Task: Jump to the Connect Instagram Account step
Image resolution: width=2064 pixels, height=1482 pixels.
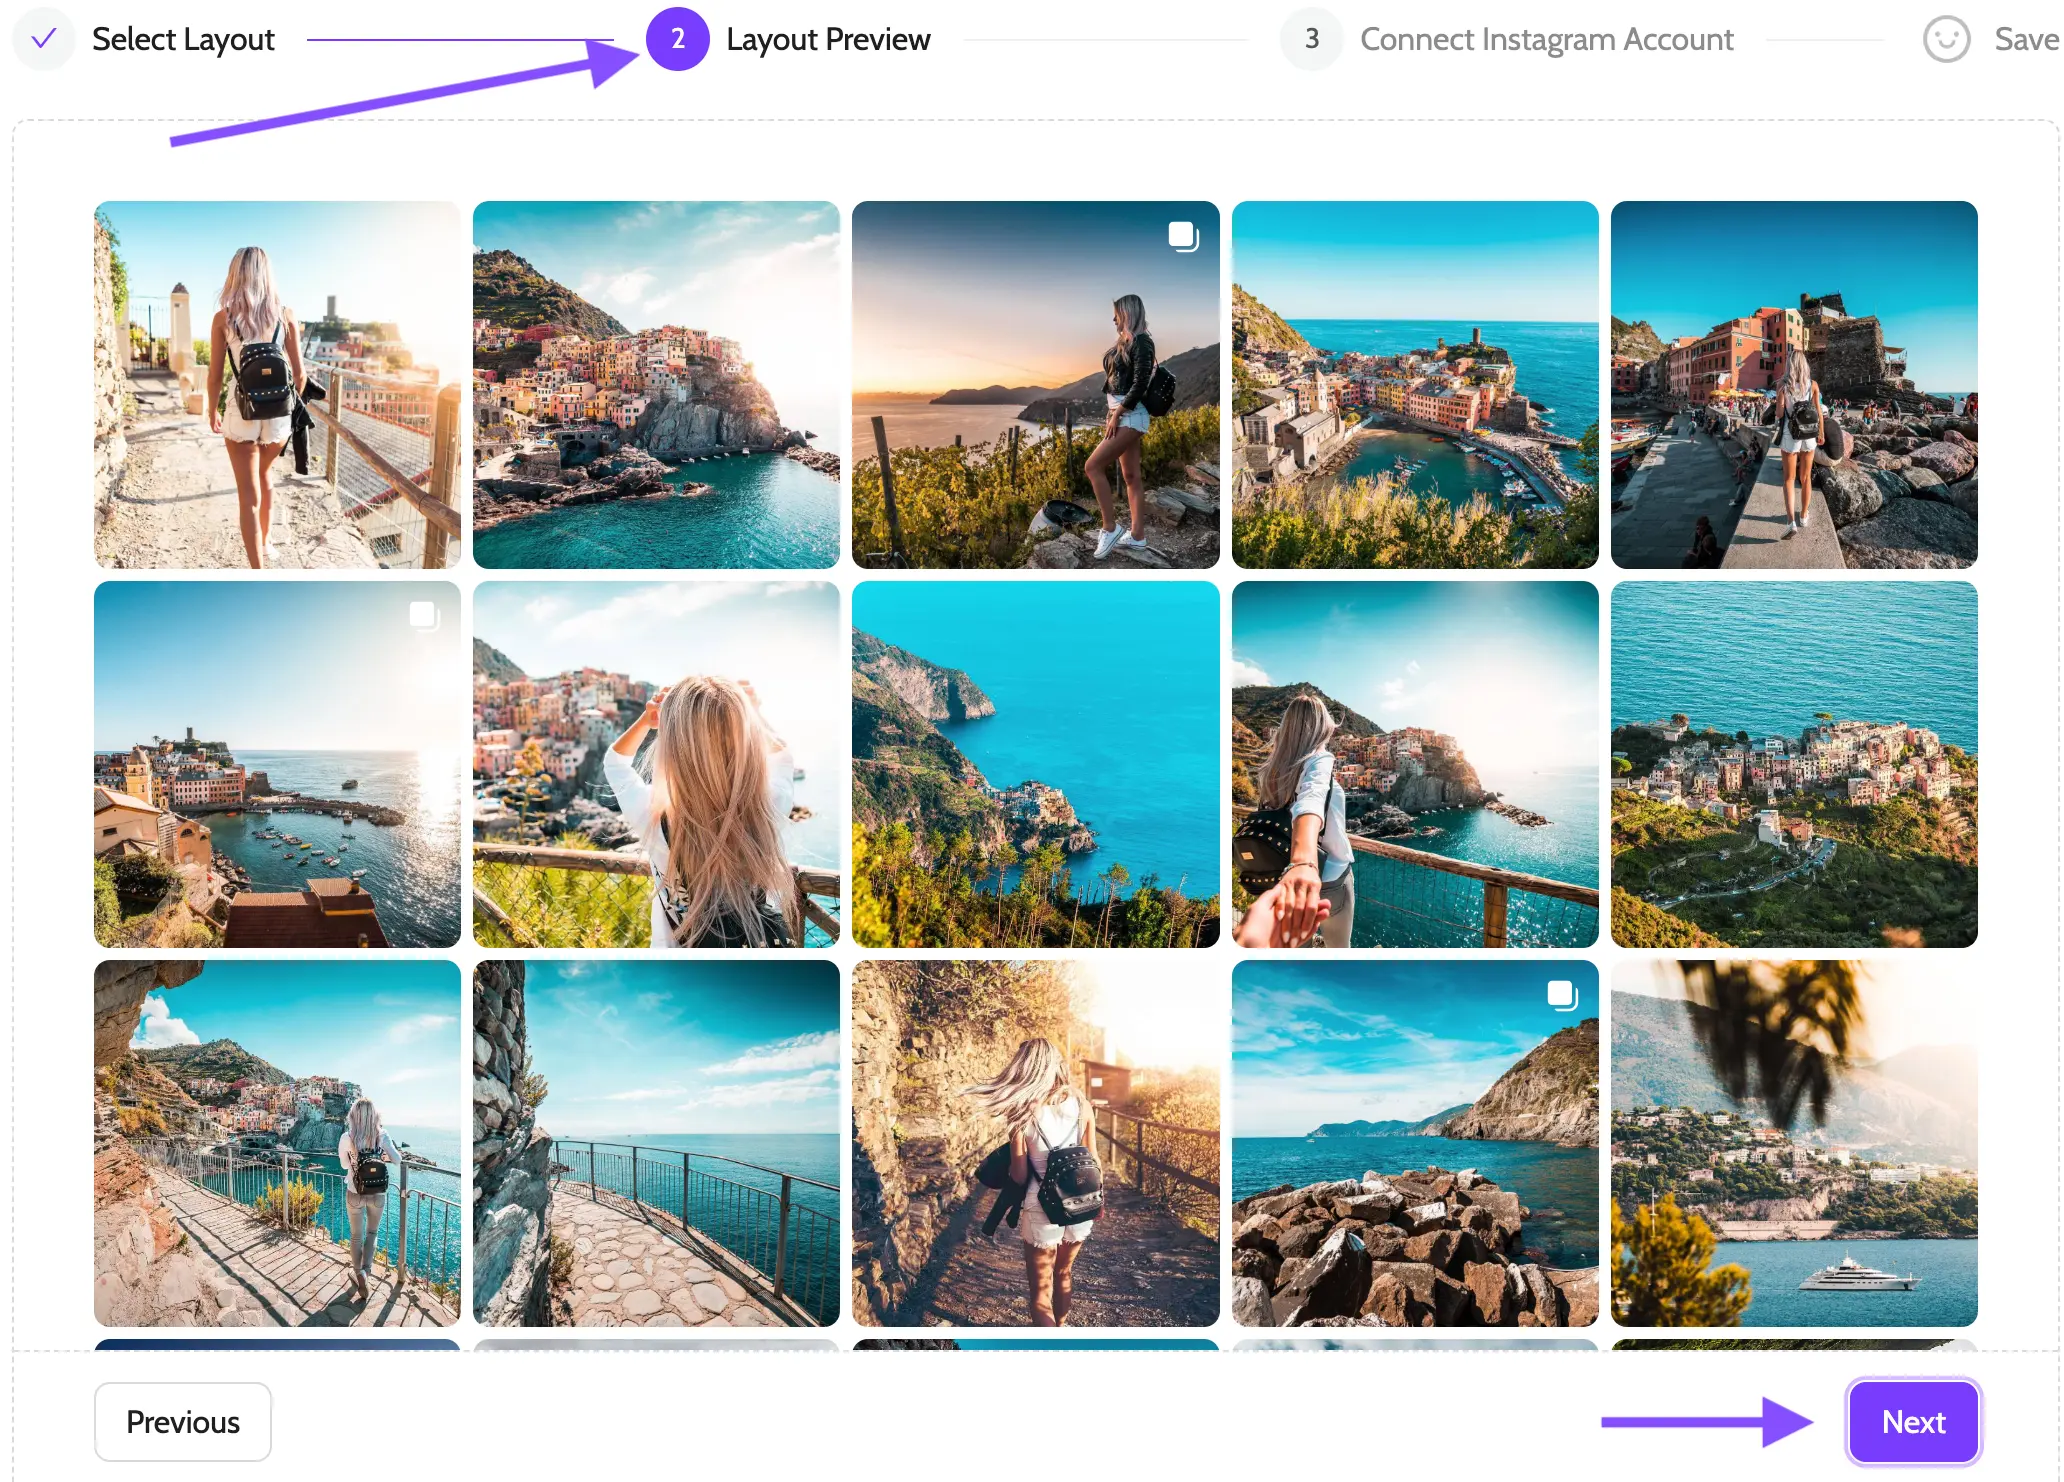Action: 1546,40
